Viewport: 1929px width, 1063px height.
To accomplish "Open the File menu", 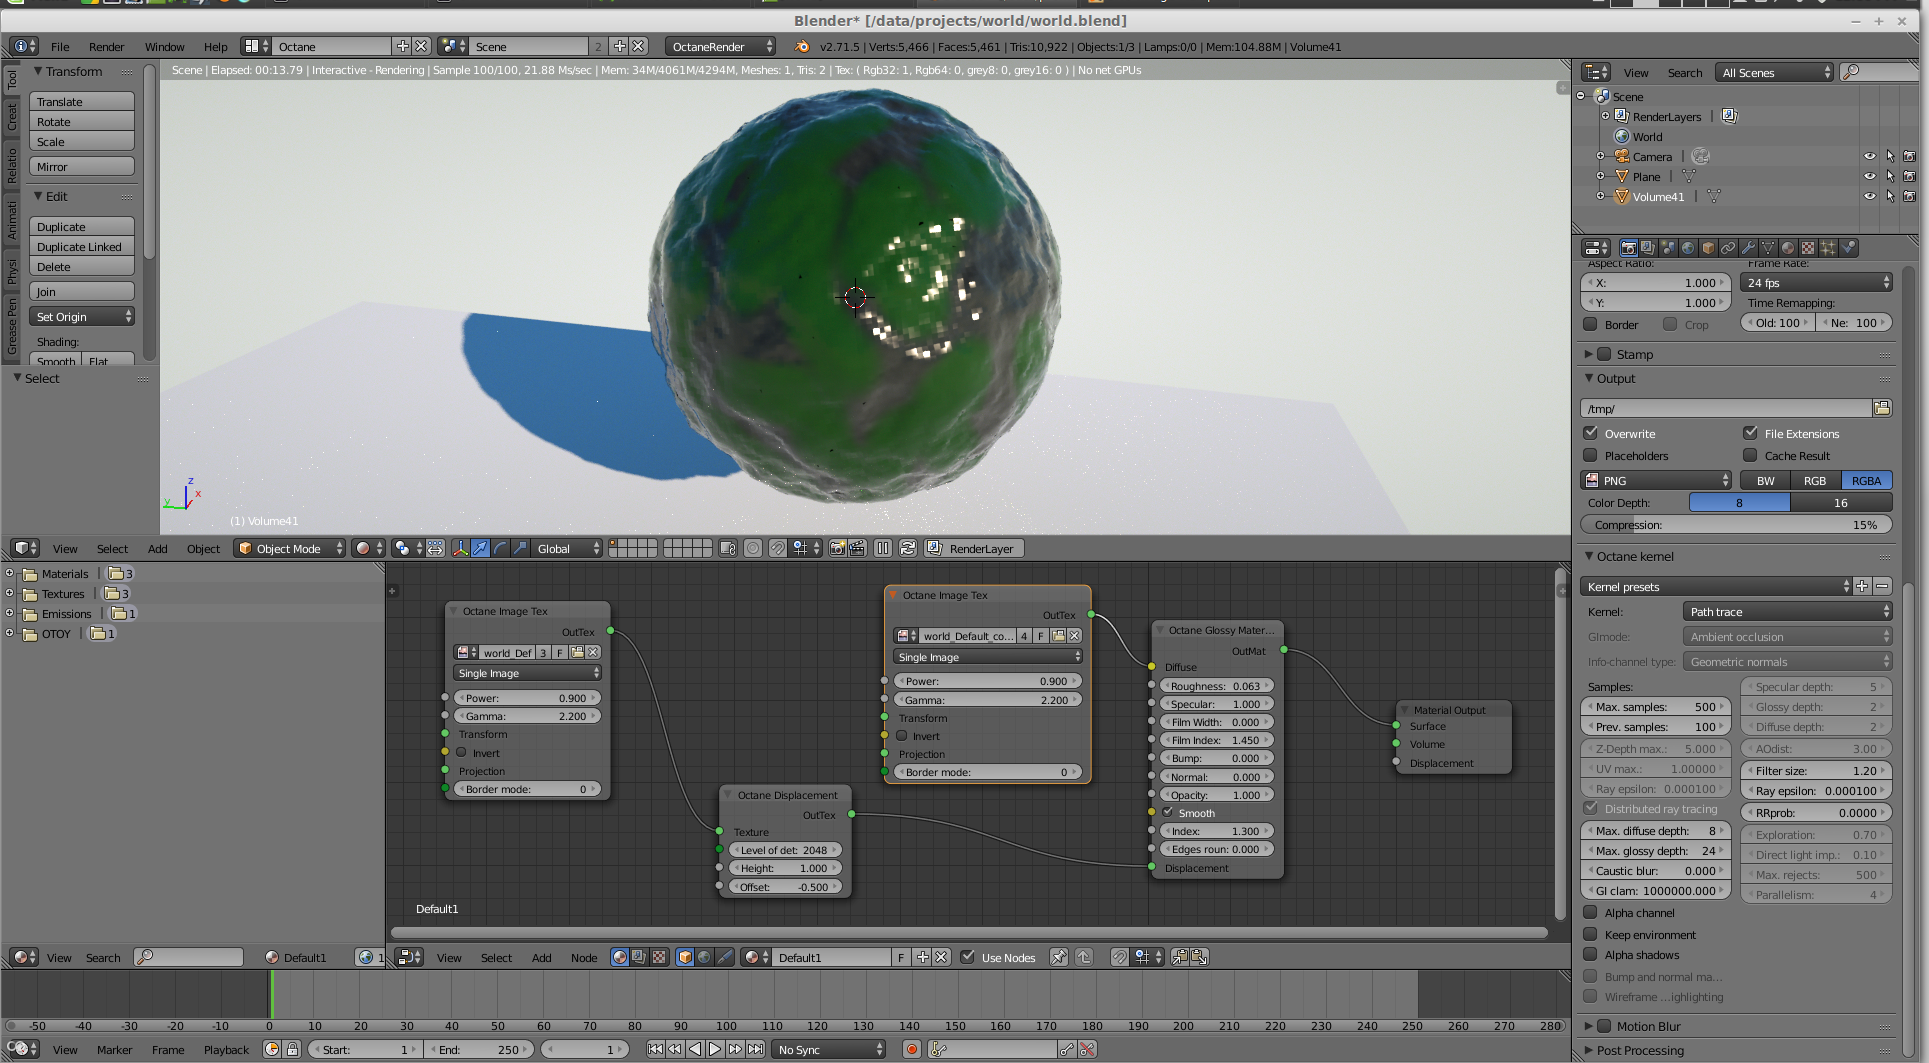I will [x=60, y=46].
